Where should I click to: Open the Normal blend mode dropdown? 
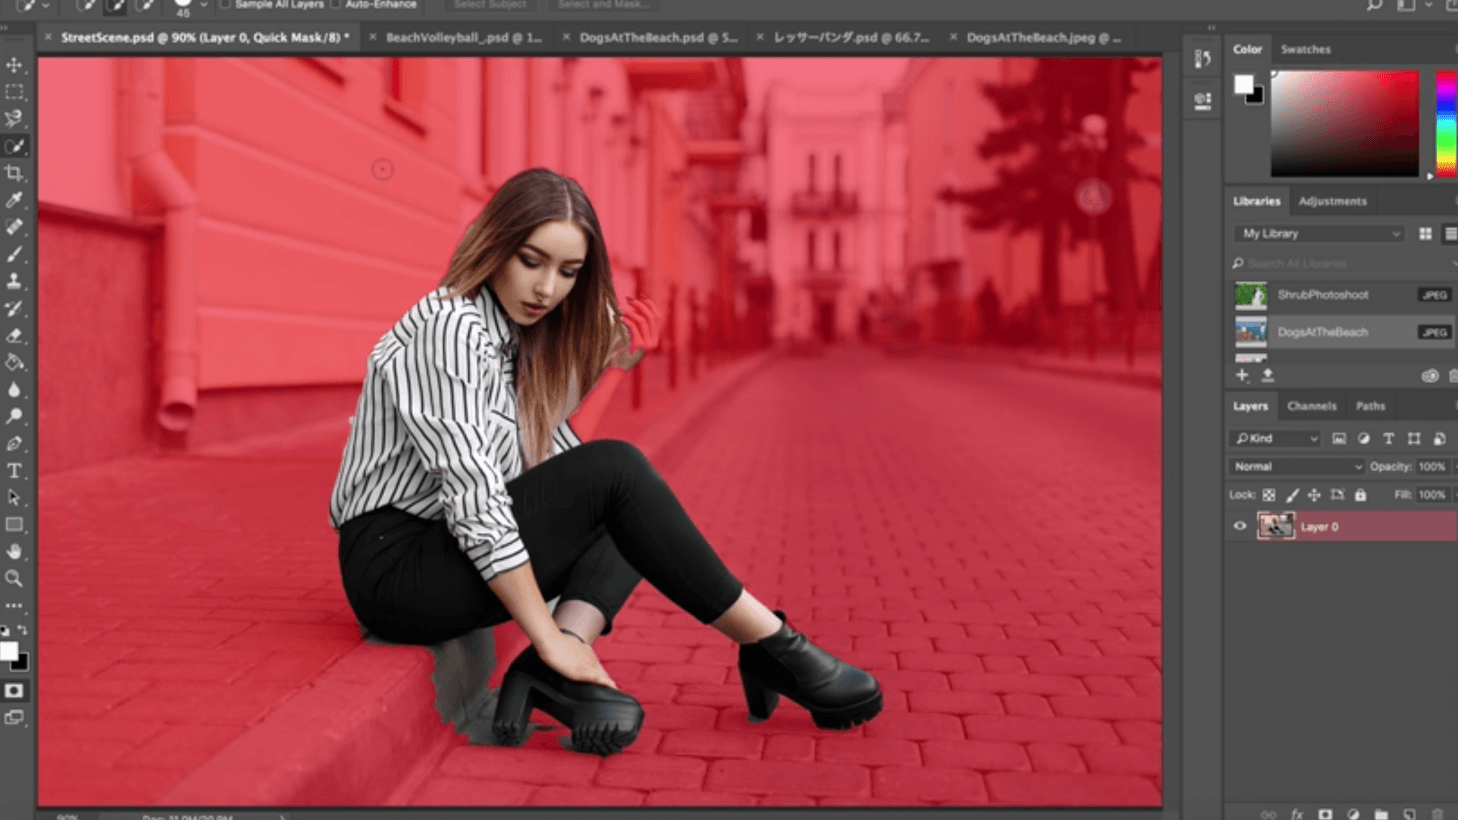click(1295, 466)
